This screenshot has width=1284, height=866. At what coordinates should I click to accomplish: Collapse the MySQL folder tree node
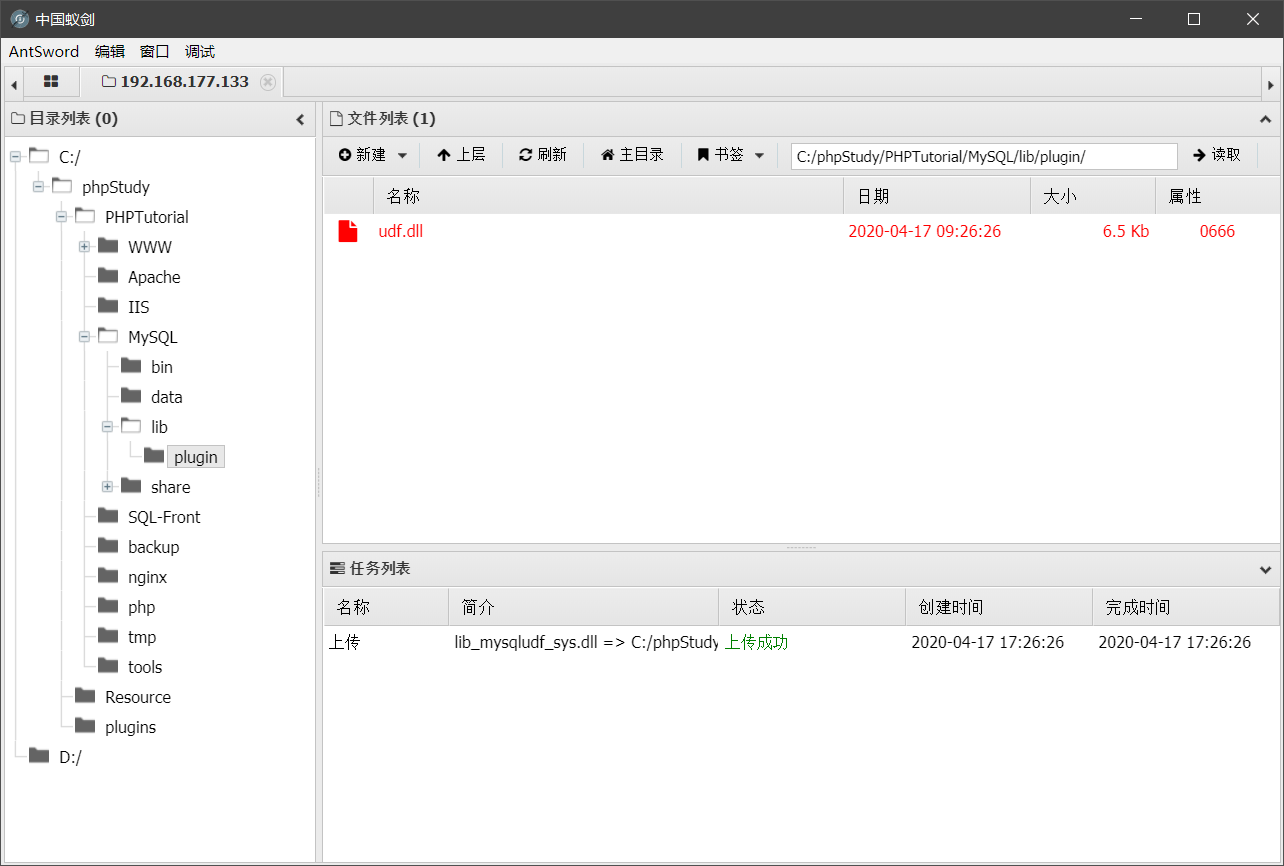[85, 337]
